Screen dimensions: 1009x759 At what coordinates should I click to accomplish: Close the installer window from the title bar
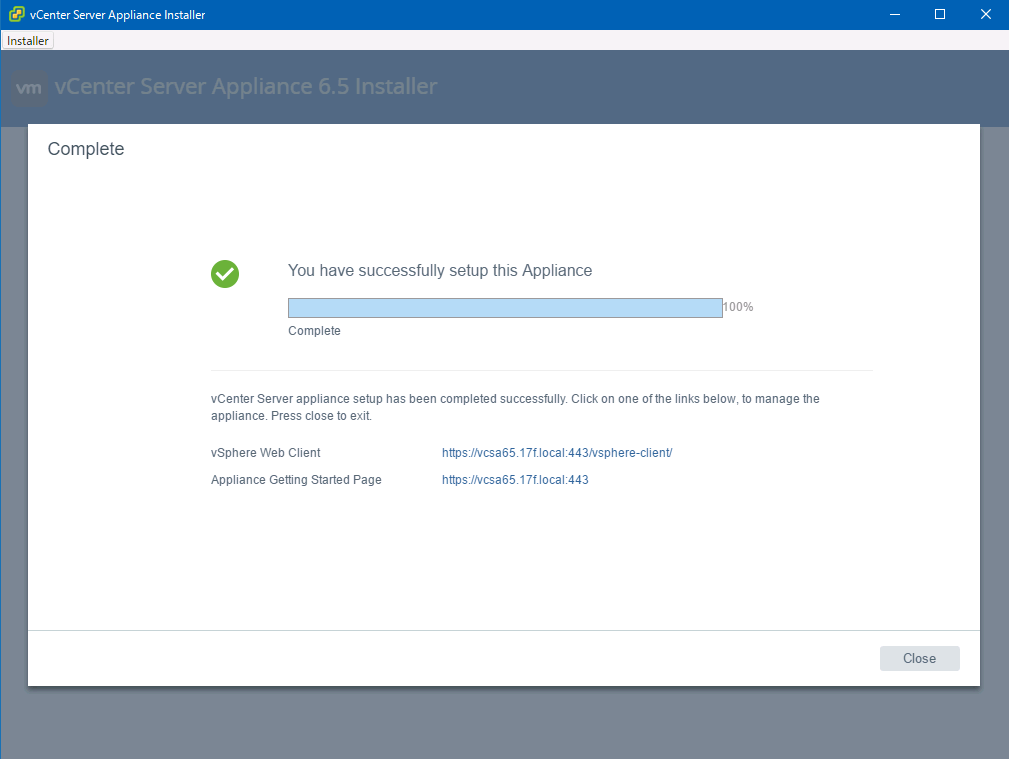coord(985,14)
